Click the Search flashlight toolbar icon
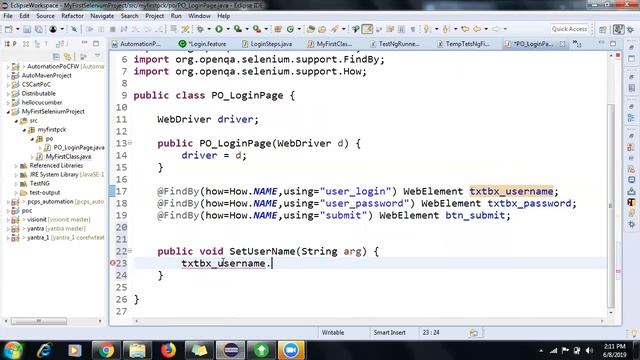Viewport: 640px width, 360px height. point(335,29)
